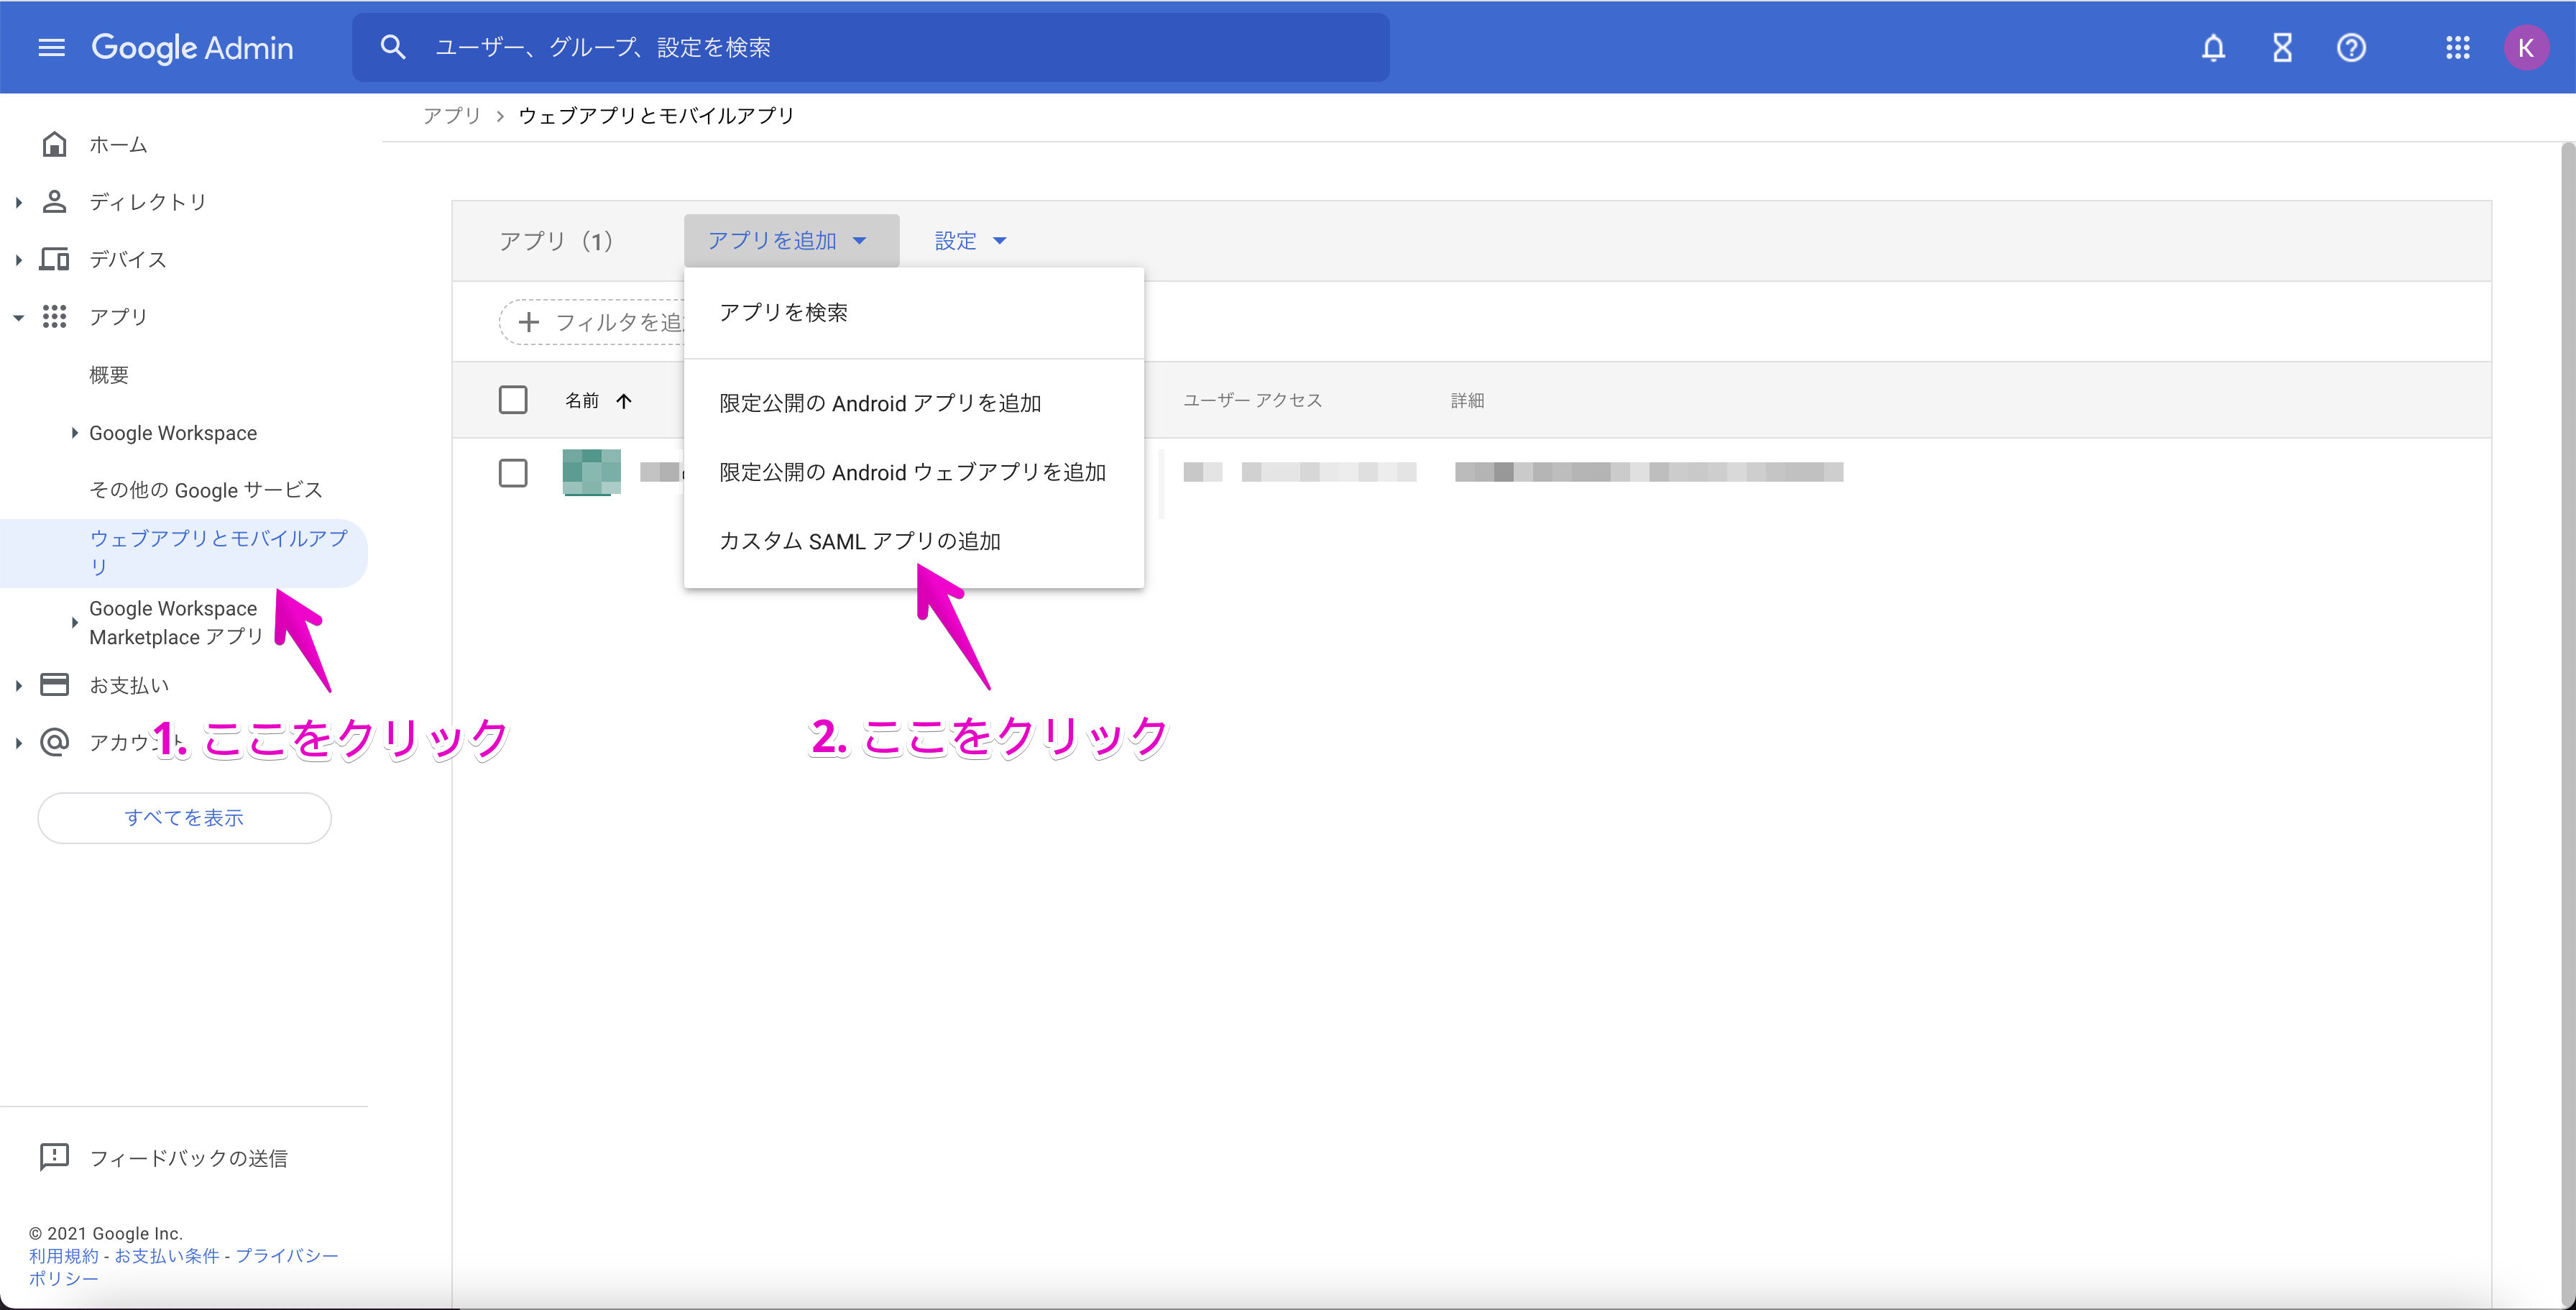Image resolution: width=2576 pixels, height=1310 pixels.
Task: Expand the アカウント section arrow
Action: [x=18, y=743]
